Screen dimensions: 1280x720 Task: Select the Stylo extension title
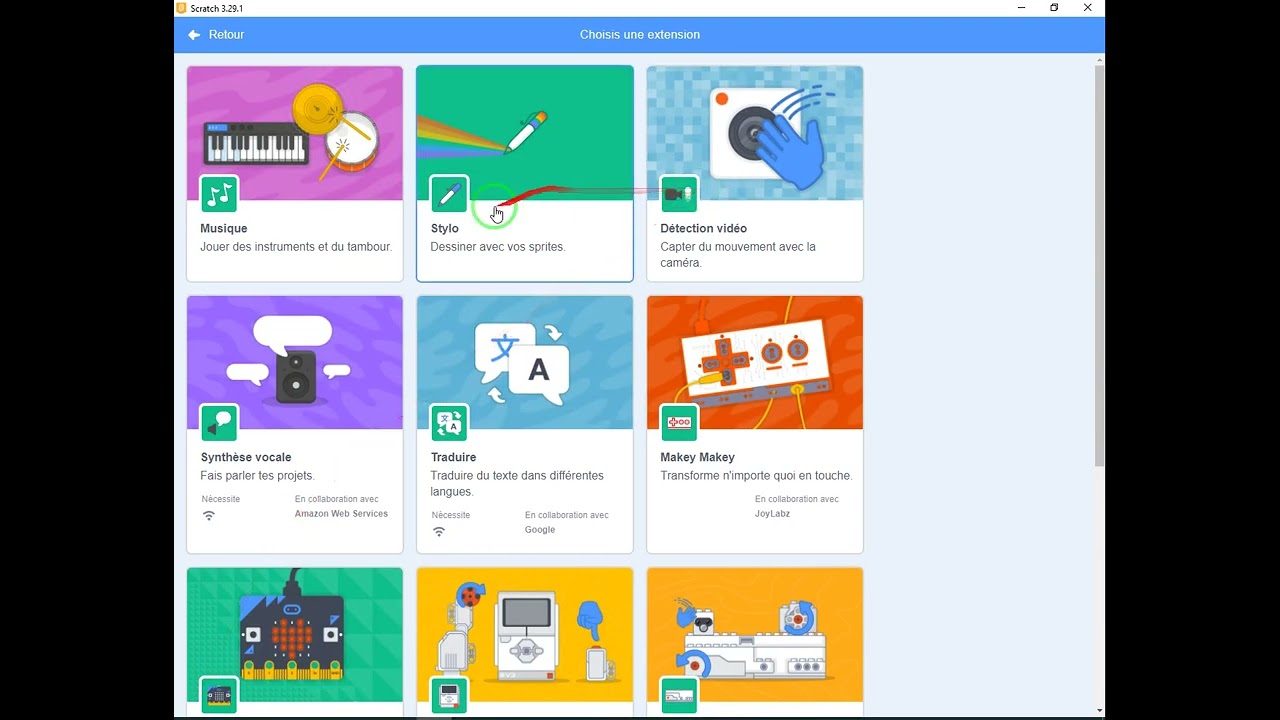[445, 229]
